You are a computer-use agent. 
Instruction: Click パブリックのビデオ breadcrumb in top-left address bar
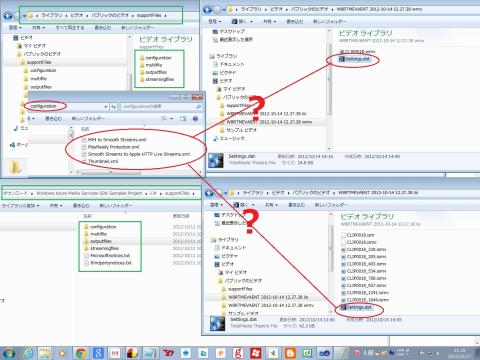110,15
